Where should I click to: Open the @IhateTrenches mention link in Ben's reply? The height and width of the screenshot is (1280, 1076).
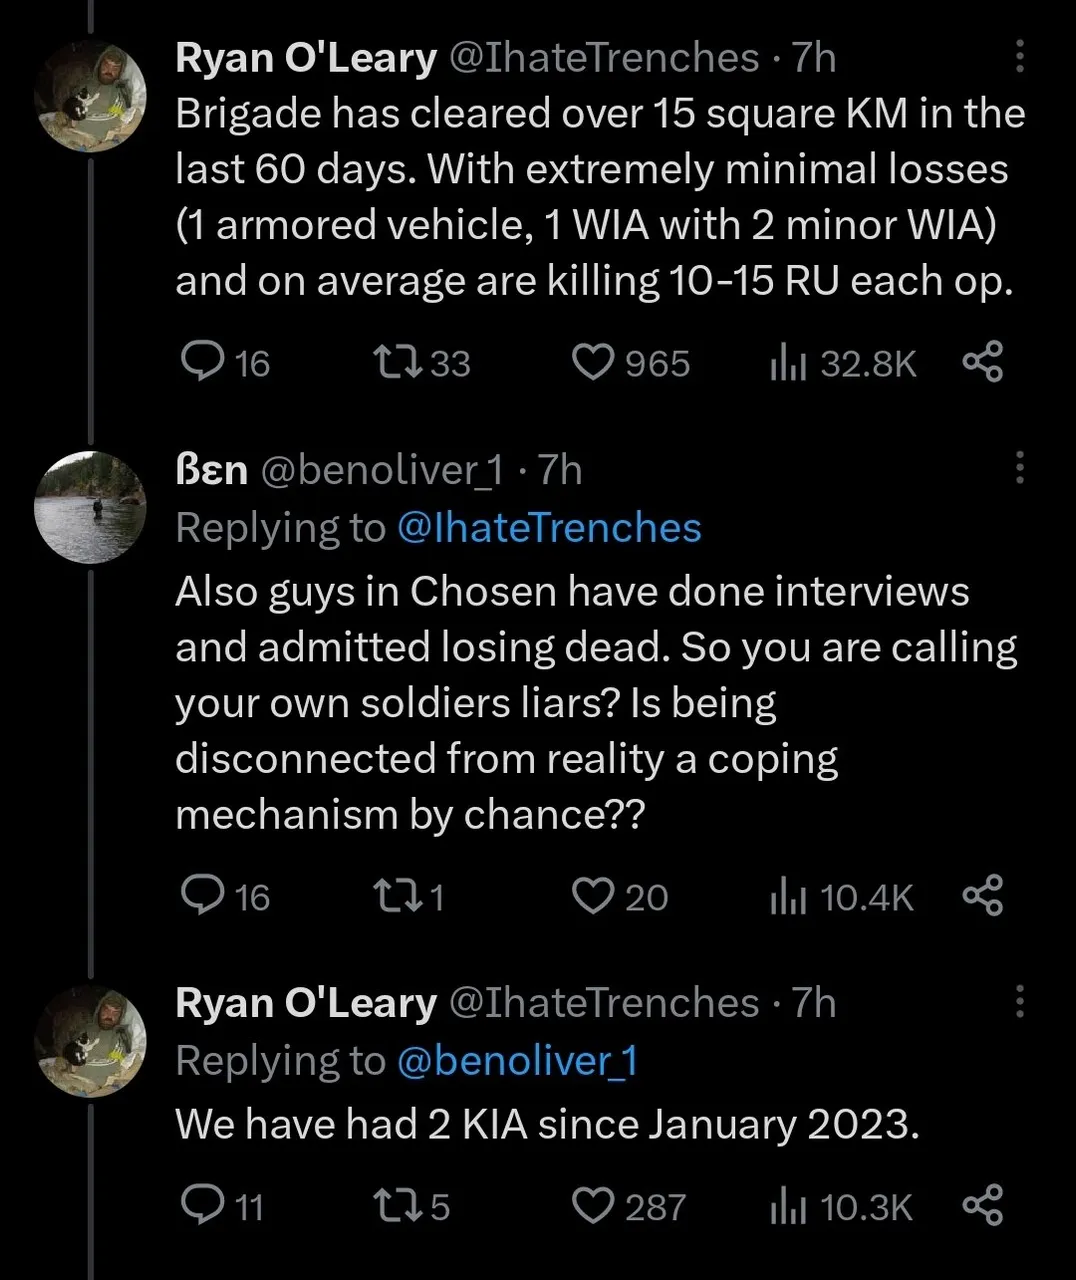(549, 528)
